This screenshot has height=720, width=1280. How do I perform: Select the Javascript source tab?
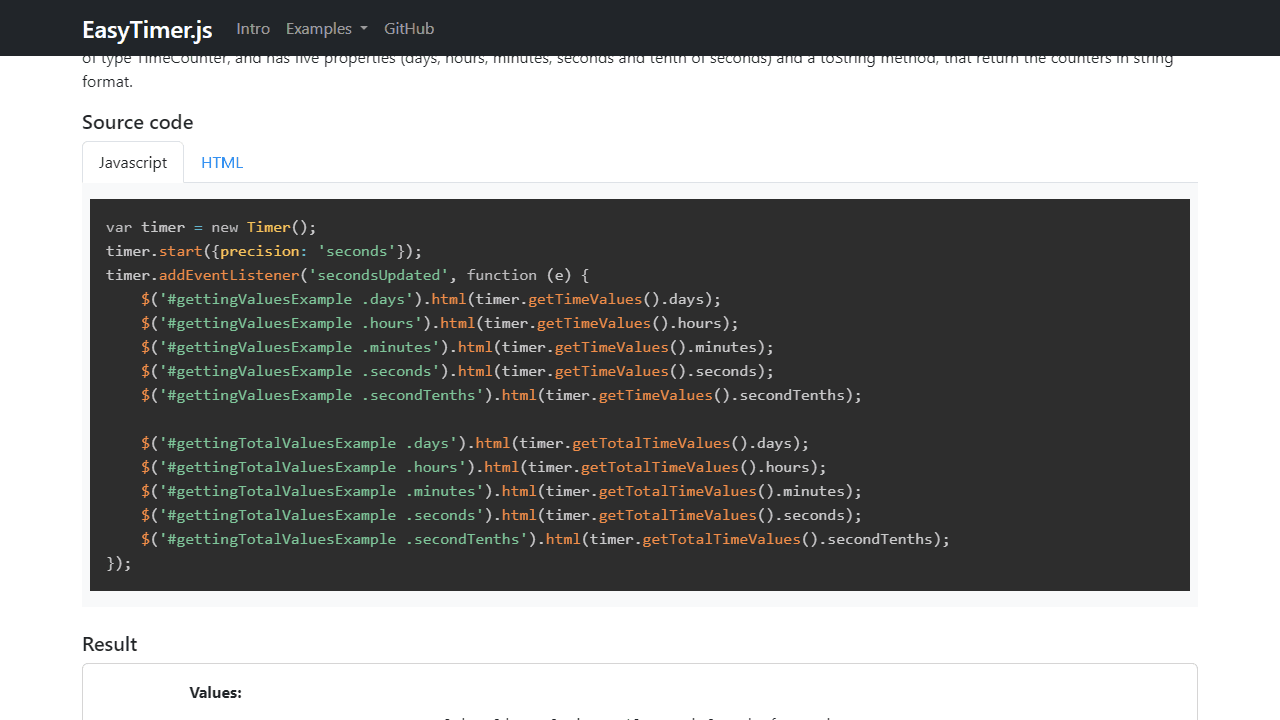[x=133, y=162]
